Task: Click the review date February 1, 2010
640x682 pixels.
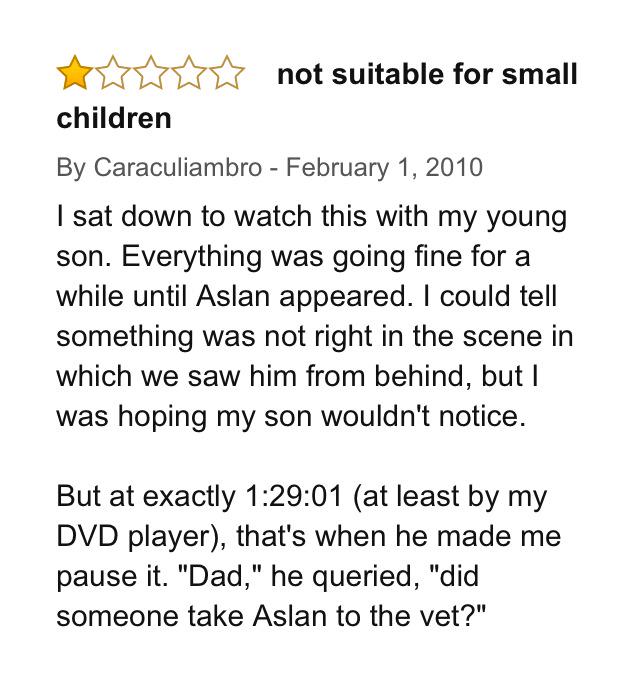Action: pyautogui.click(x=384, y=167)
